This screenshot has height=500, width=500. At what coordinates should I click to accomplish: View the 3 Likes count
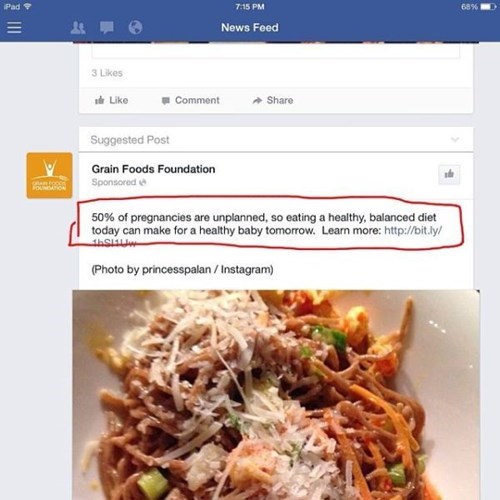107,73
